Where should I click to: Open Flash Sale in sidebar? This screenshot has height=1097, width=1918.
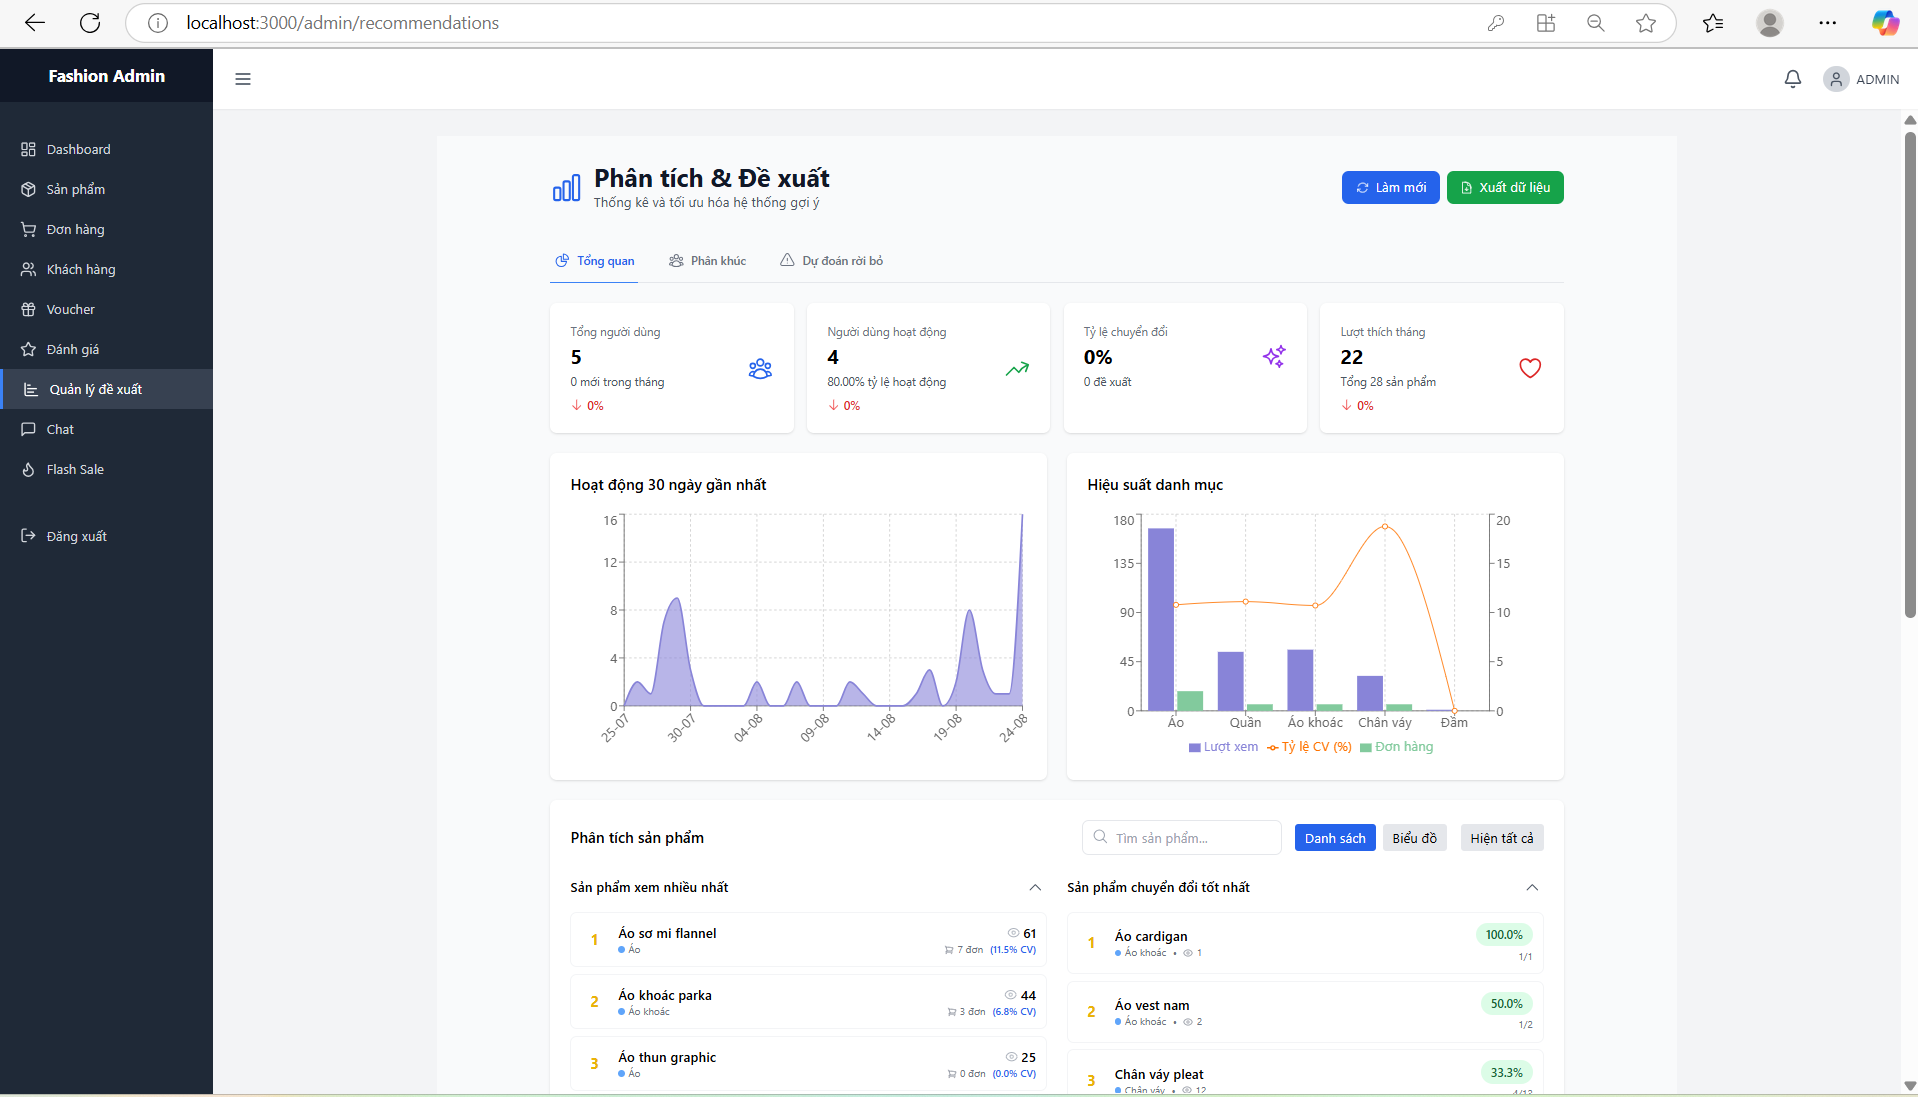(x=106, y=469)
